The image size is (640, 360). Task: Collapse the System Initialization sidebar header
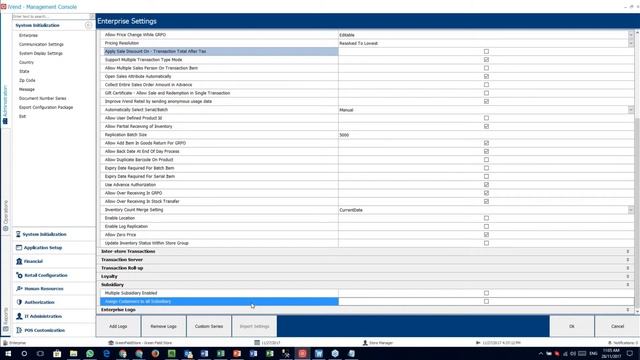88,25
